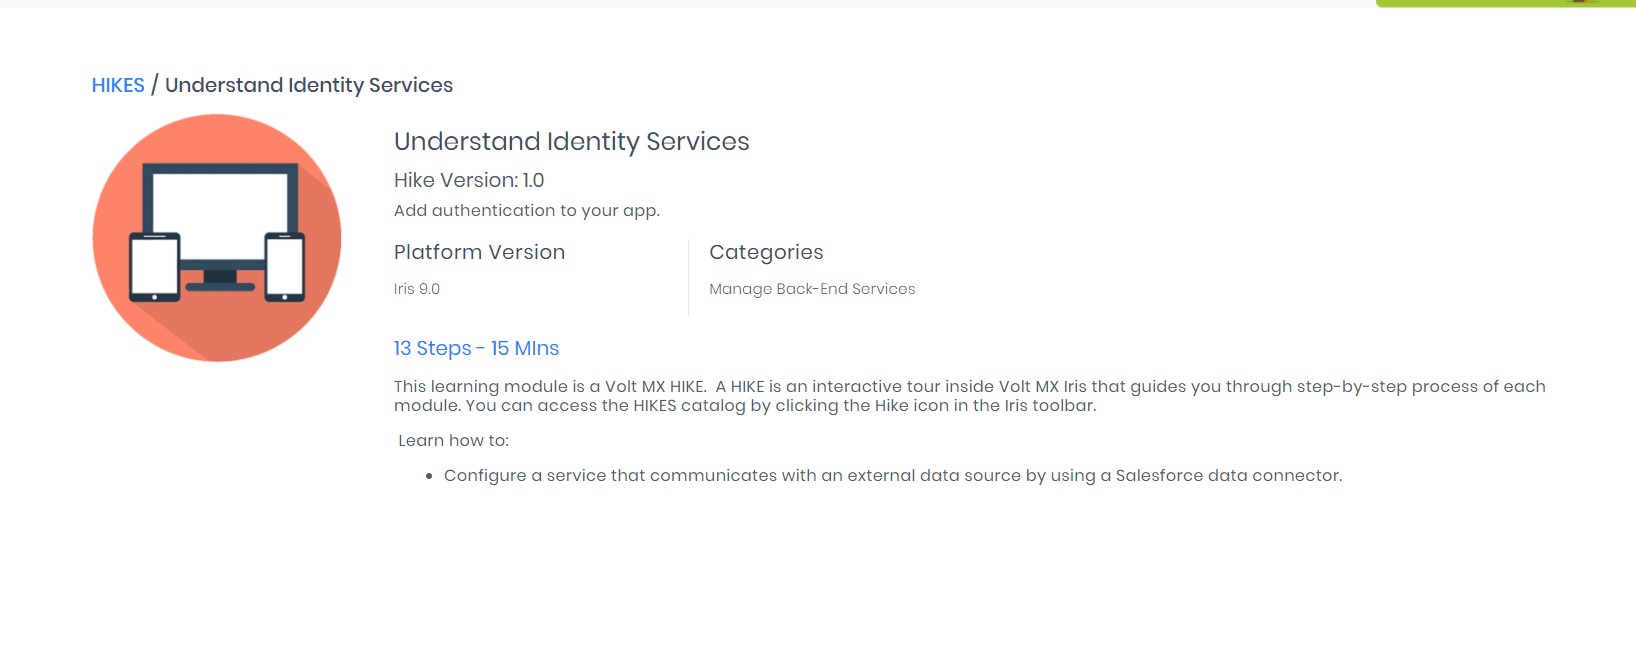The width and height of the screenshot is (1636, 650).
Task: Click the Add authentication to your app text
Action: 527,210
